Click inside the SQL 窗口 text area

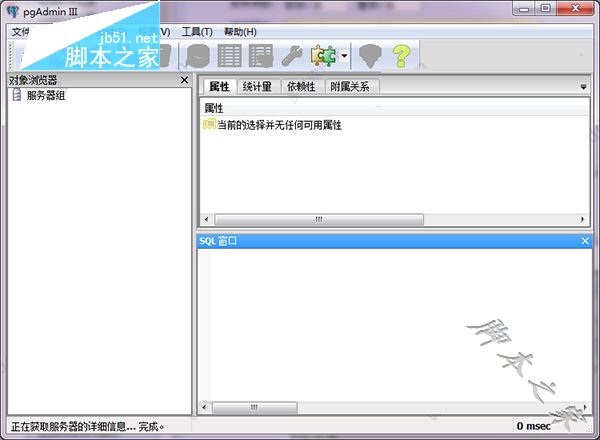(x=395, y=325)
